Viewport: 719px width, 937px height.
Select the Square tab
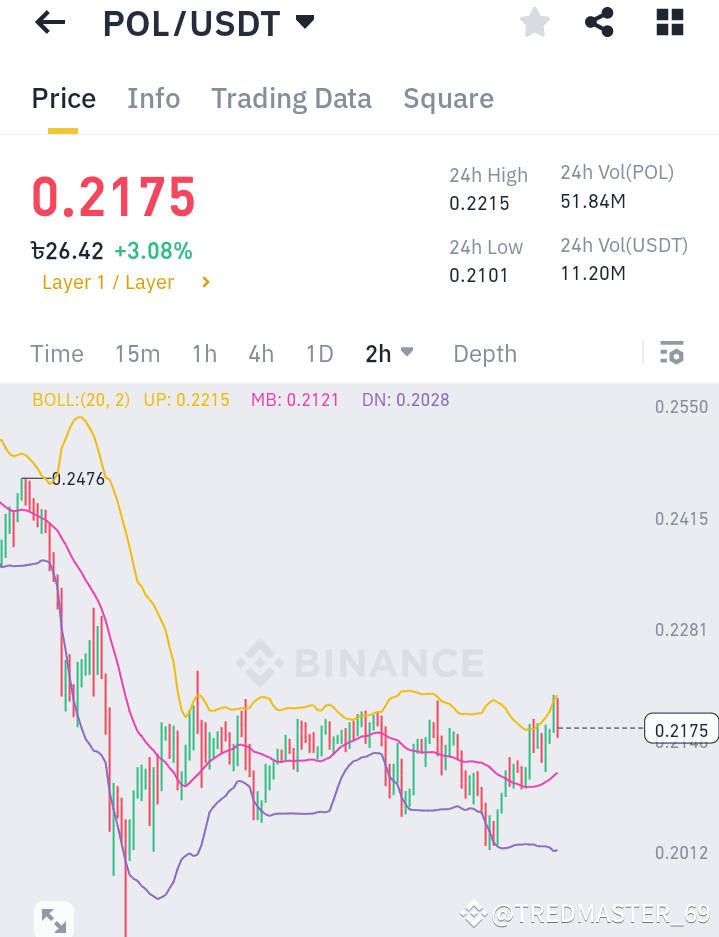[448, 98]
